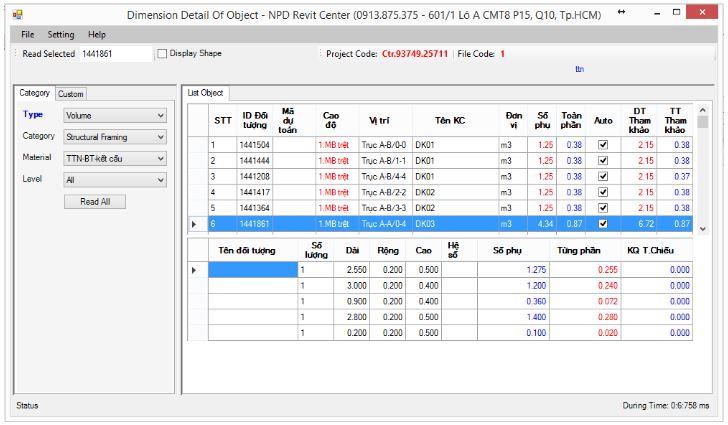
Task: Click the row selector arrow of row 6
Action: point(194,224)
